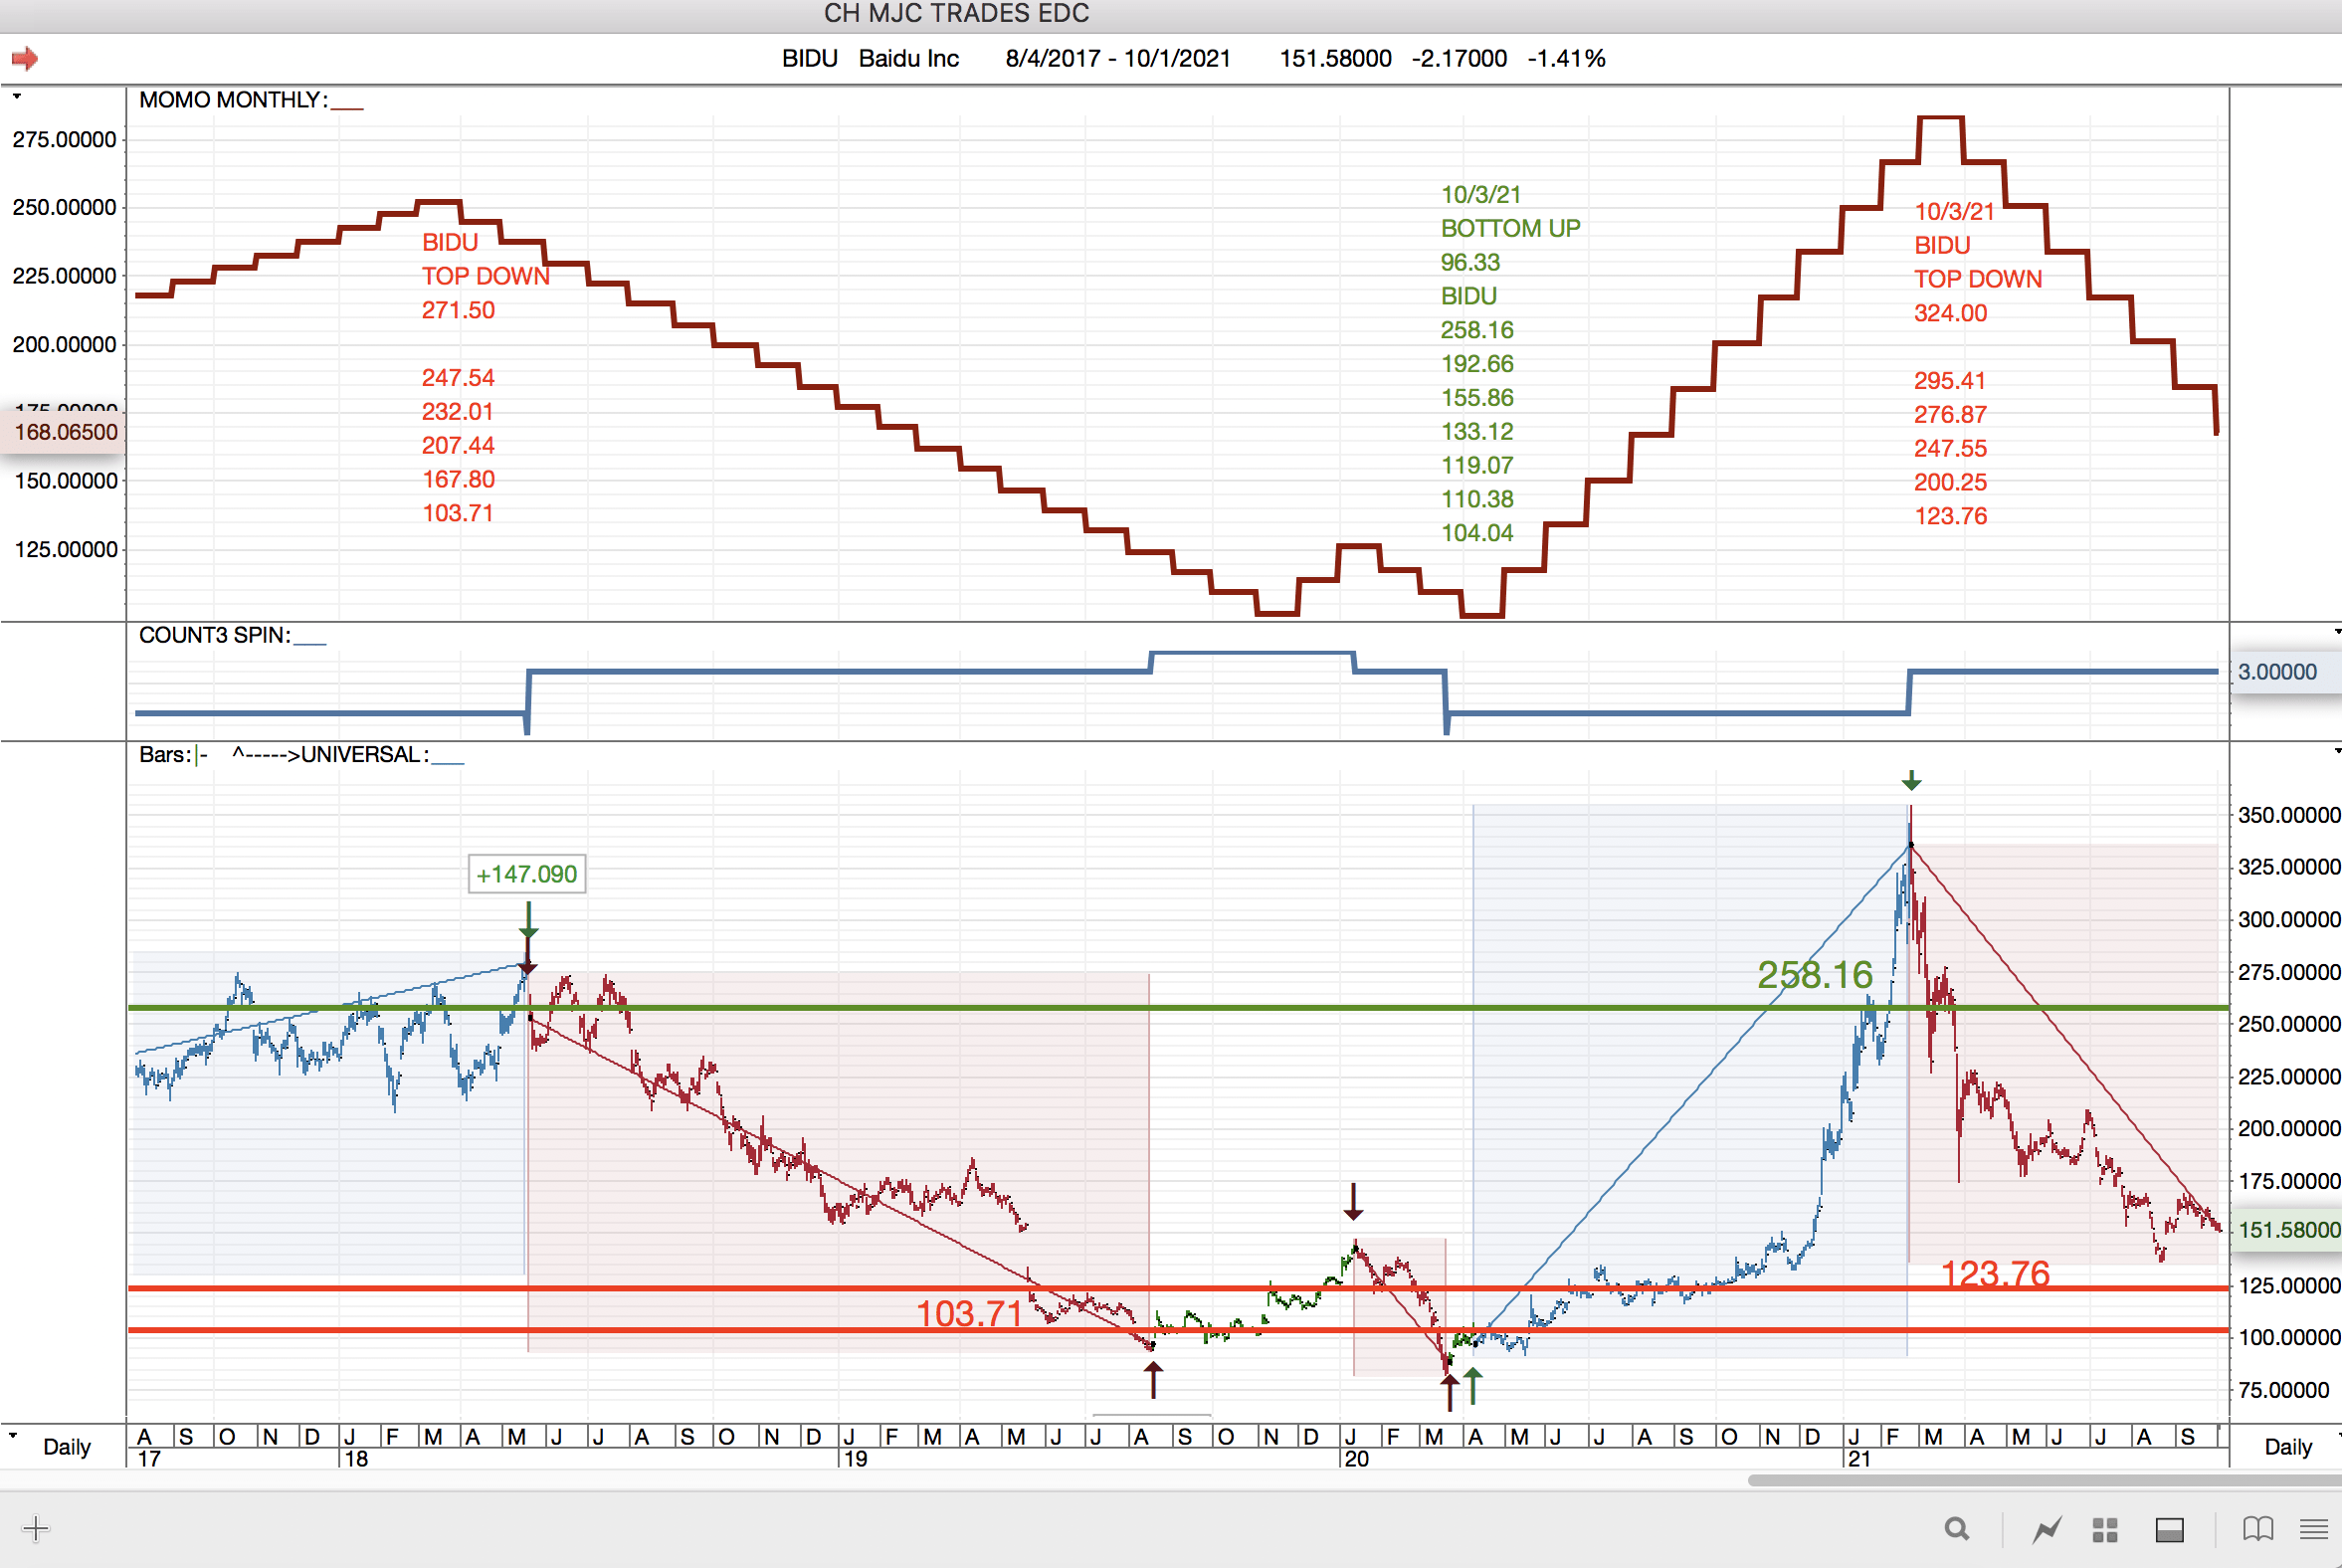Open the list lines icon at bottom right

pyautogui.click(x=2313, y=1528)
